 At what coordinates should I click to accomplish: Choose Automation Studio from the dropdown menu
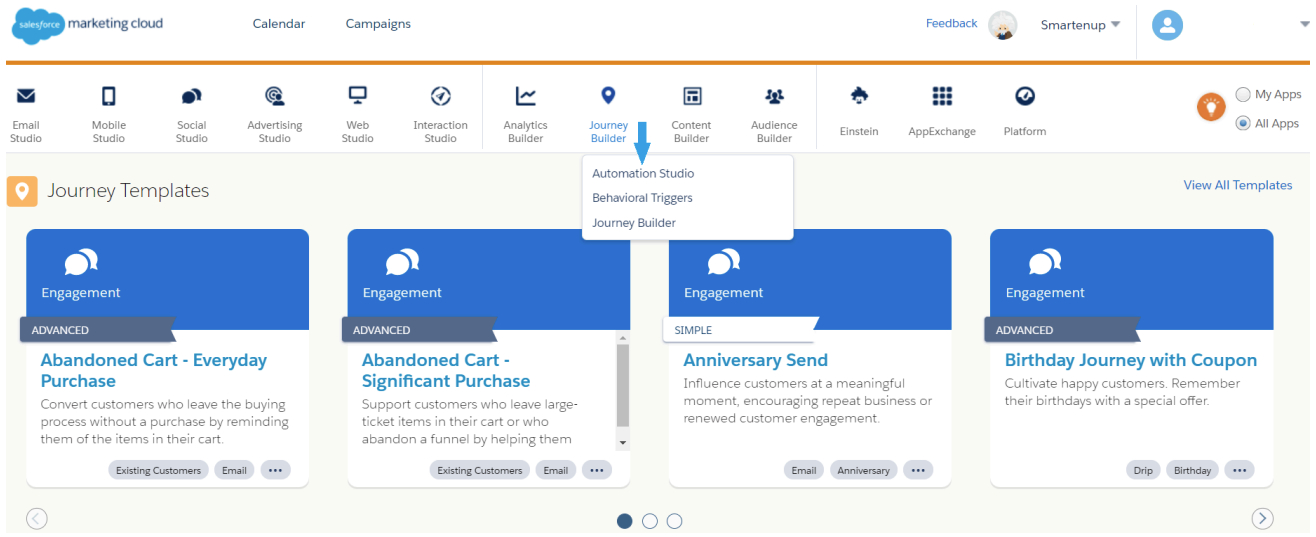coord(643,173)
